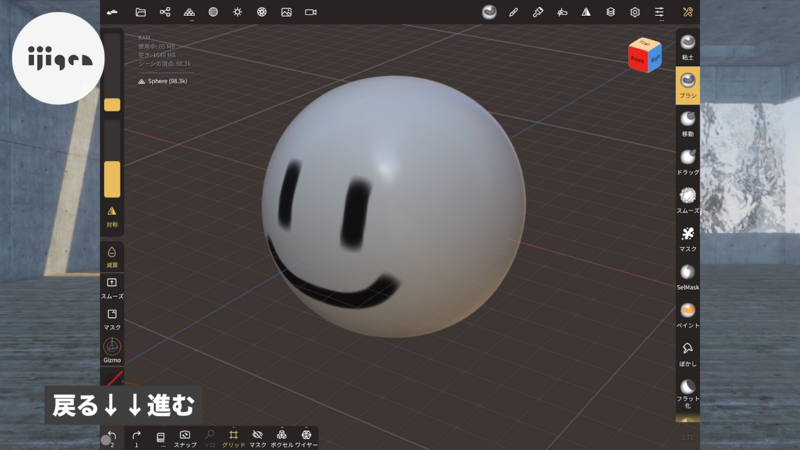Open the Material sphere menu
Screen dimensions: 800x450
pos(213,12)
